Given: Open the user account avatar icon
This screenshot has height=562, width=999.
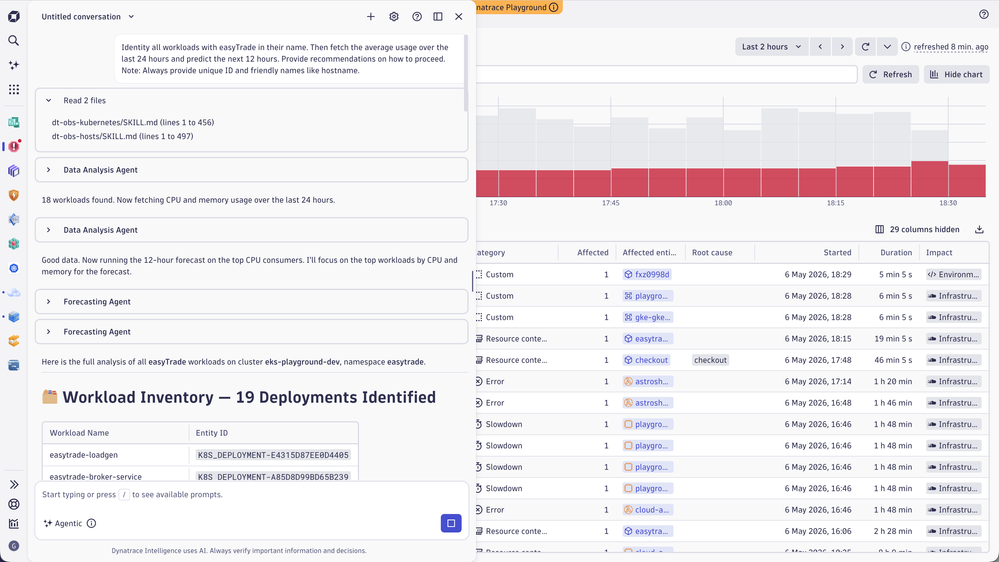Looking at the screenshot, I should (x=13, y=545).
